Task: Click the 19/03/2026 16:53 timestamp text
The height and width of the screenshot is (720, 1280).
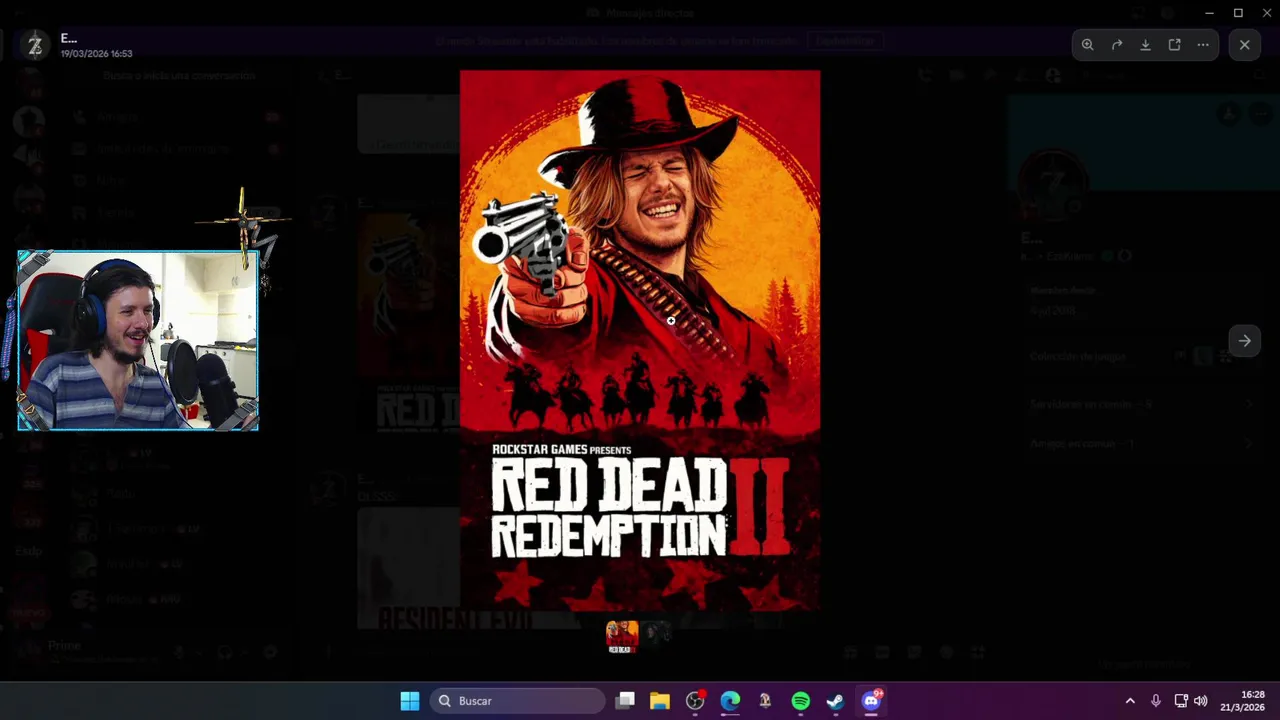Action: pos(96,54)
